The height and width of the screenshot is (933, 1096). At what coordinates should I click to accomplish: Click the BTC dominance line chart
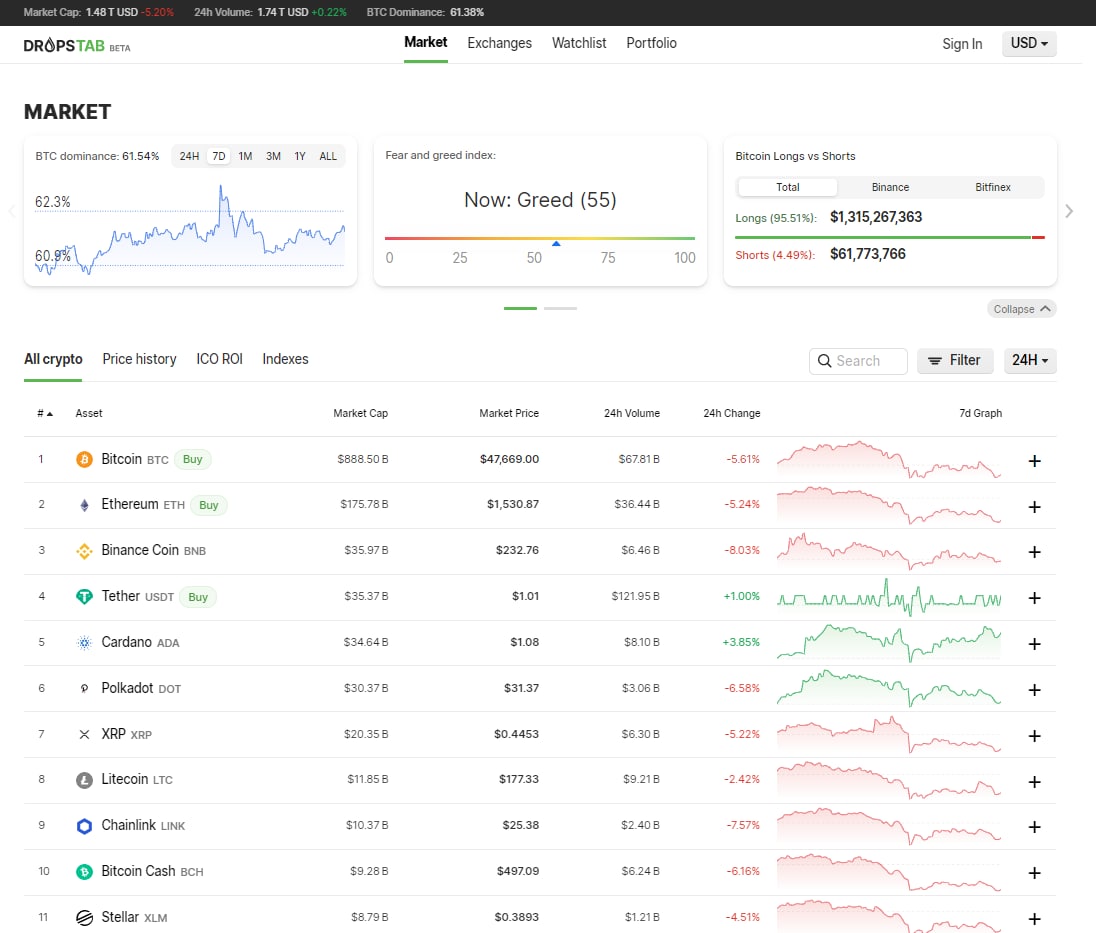click(189, 229)
